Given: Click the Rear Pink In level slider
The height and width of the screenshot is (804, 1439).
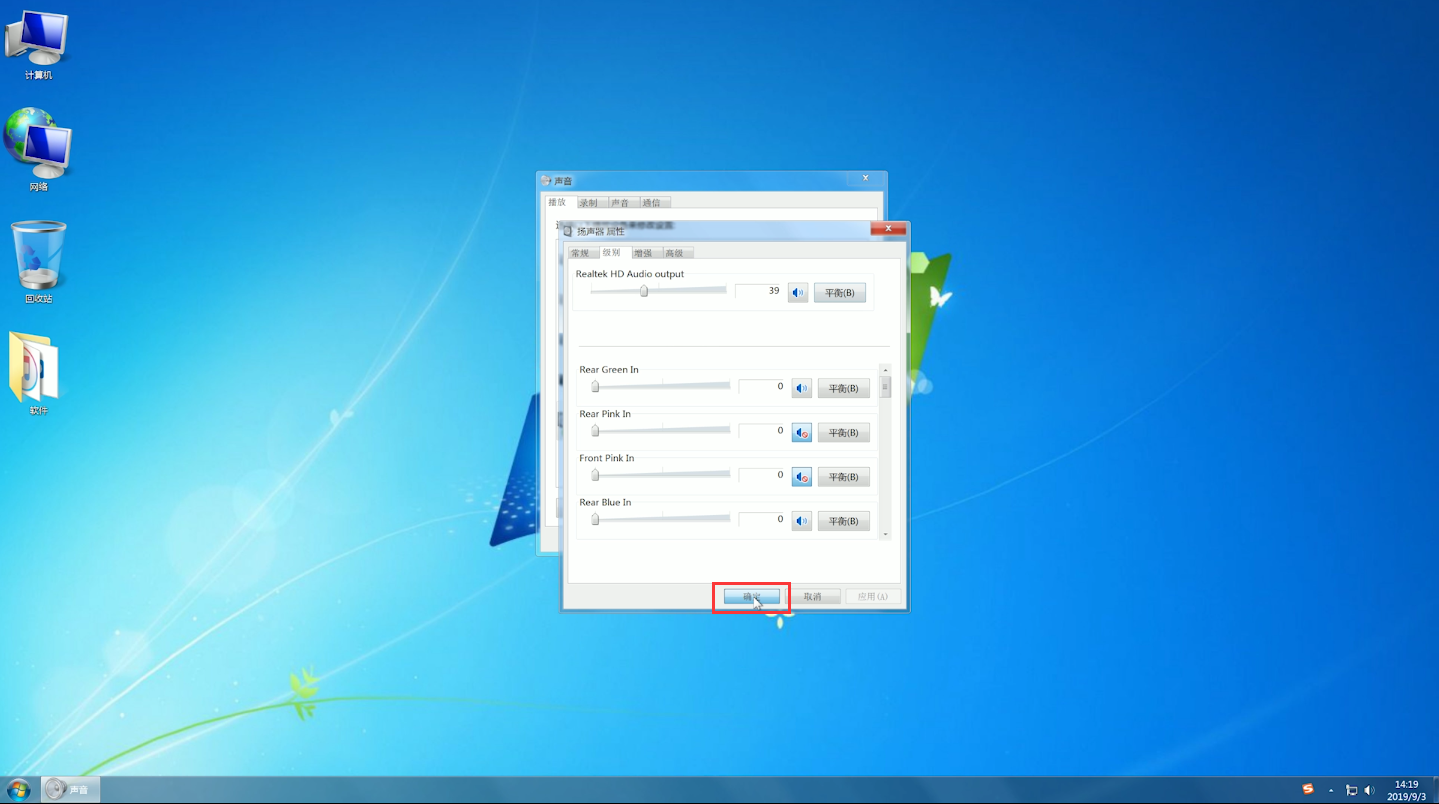Looking at the screenshot, I should (x=662, y=430).
